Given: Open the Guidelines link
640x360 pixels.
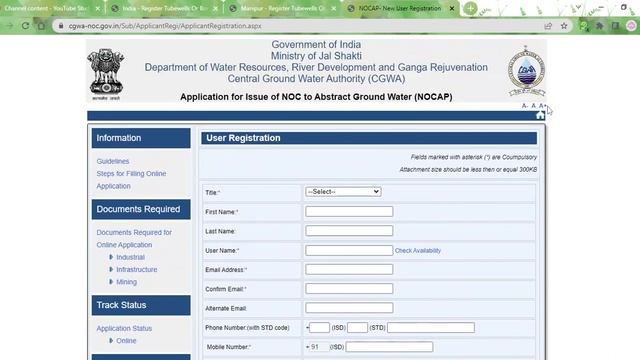Looking at the screenshot, I should (113, 161).
